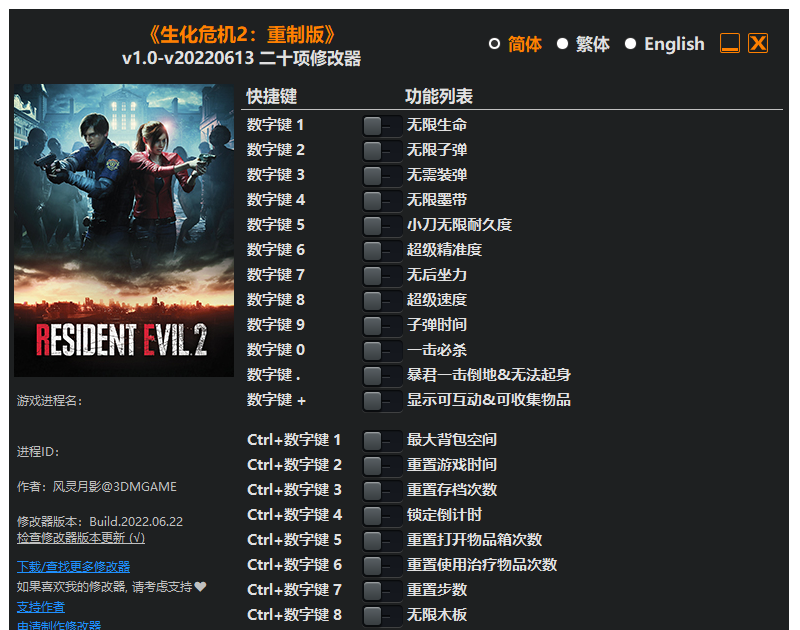Turn on 锁定倒计时 switch
This screenshot has height=630, width=800.
(382, 515)
